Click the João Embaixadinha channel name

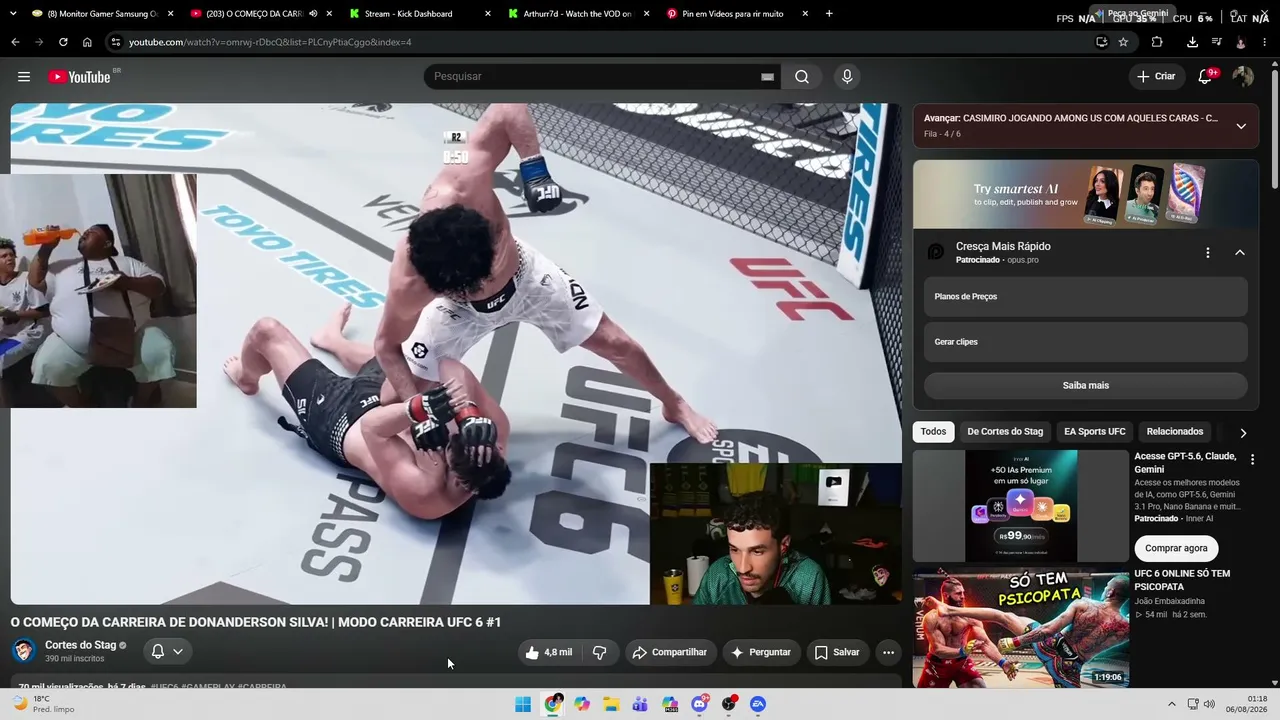(x=1169, y=601)
